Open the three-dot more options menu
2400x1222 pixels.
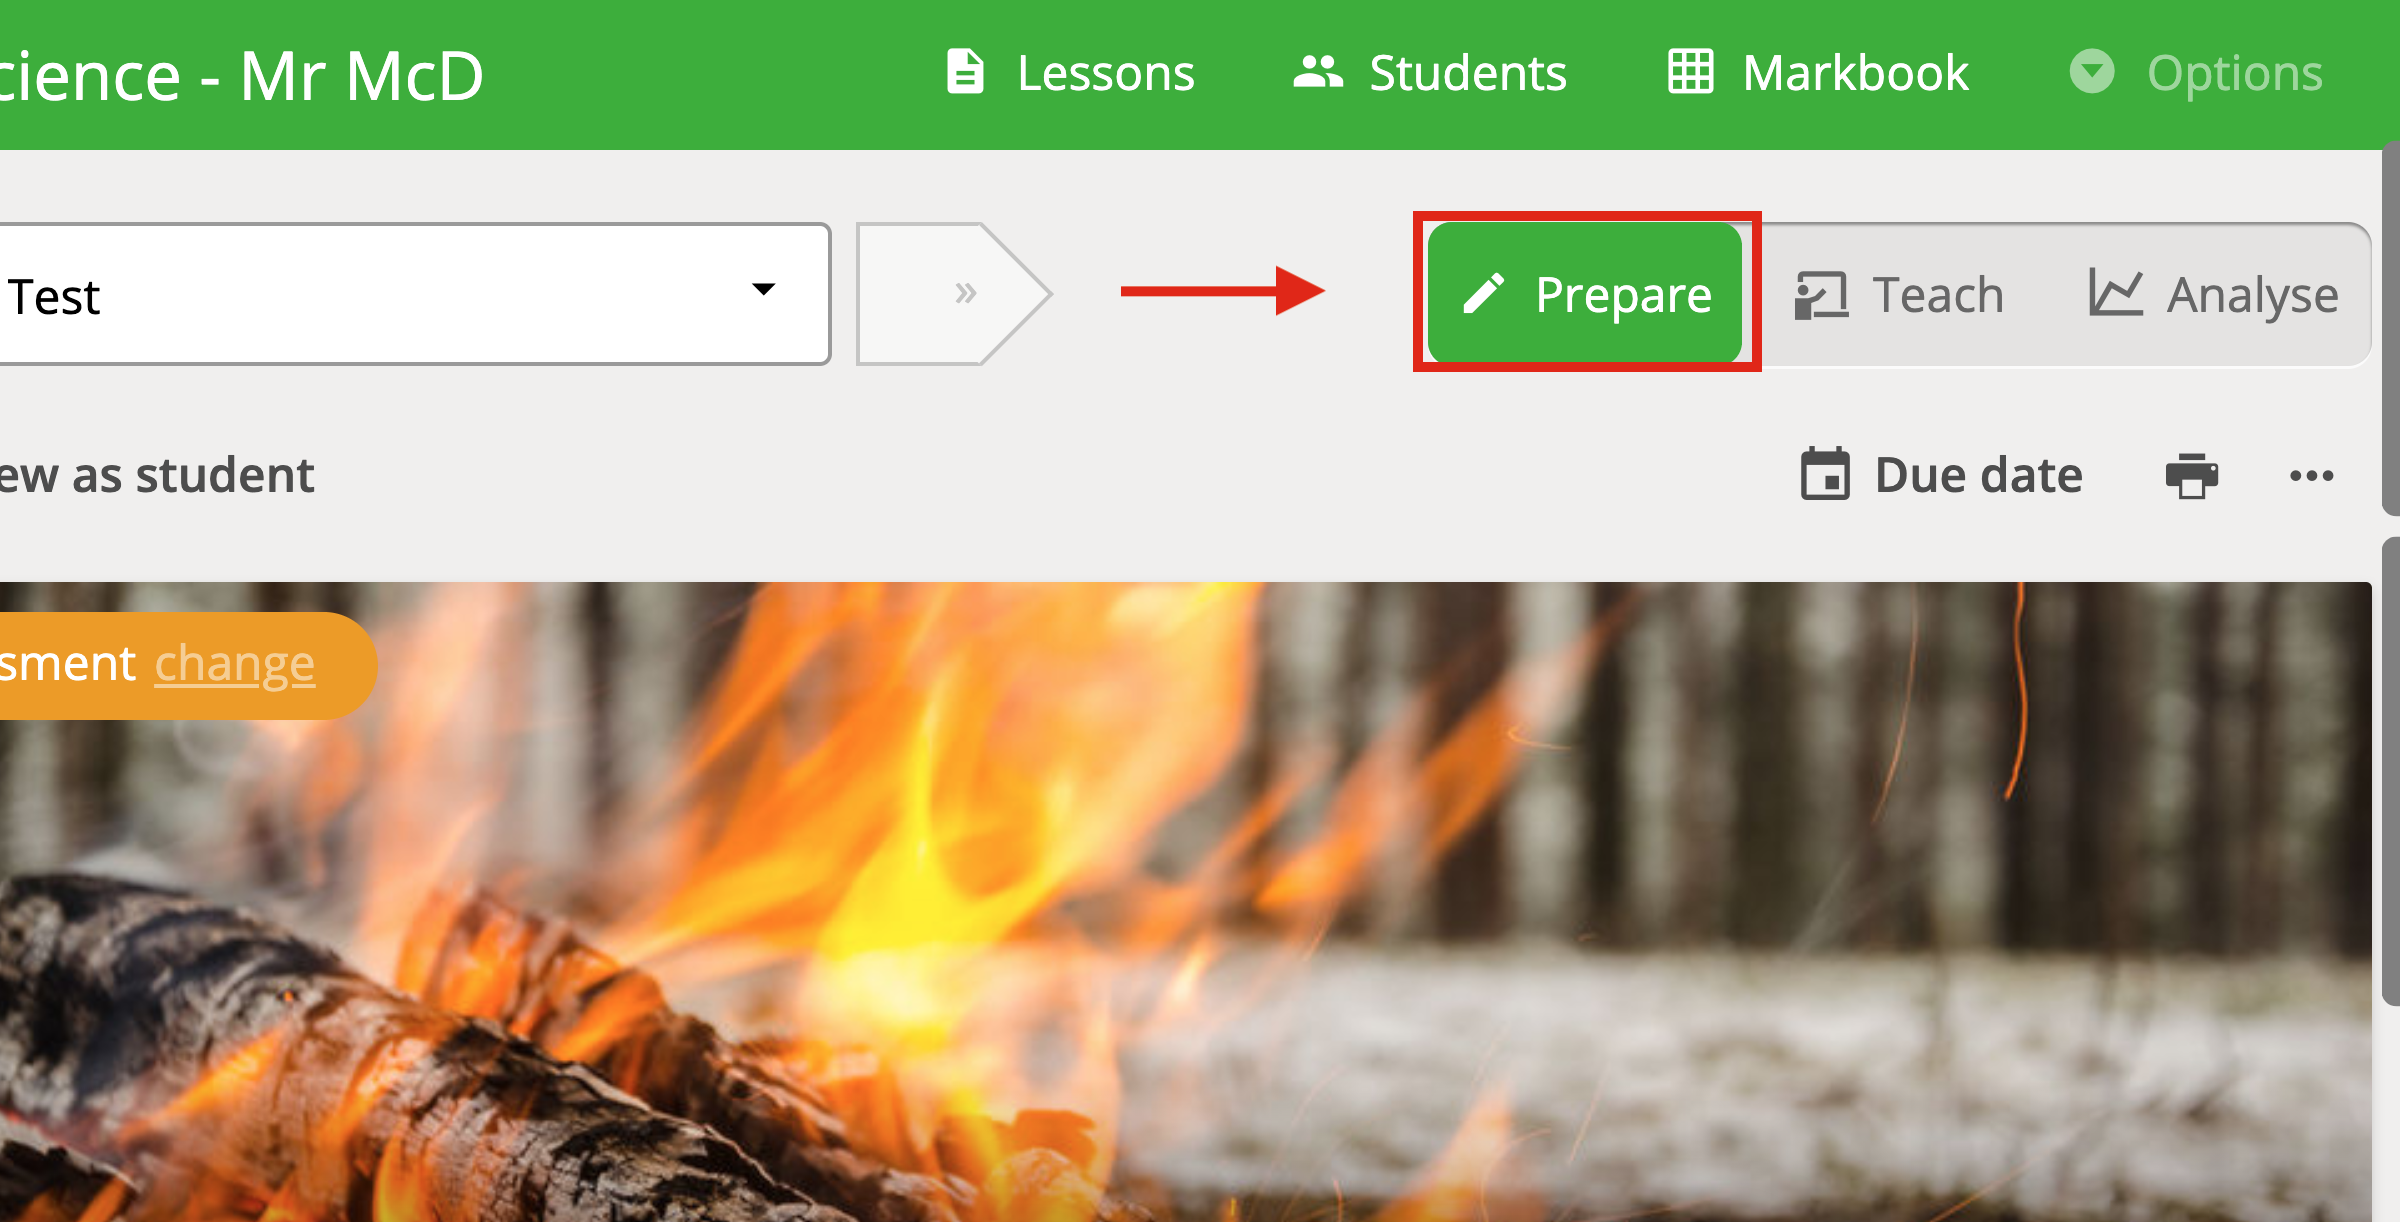click(2312, 476)
